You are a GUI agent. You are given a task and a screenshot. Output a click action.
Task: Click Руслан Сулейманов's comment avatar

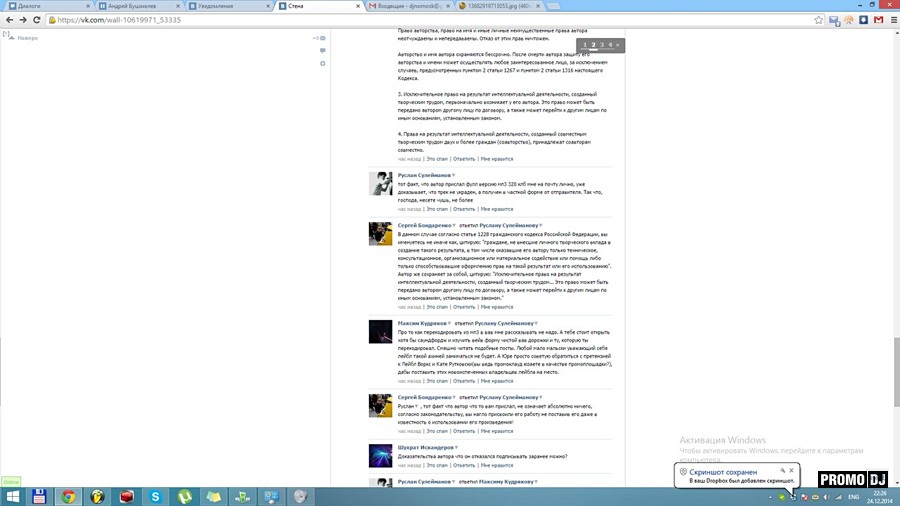380,183
